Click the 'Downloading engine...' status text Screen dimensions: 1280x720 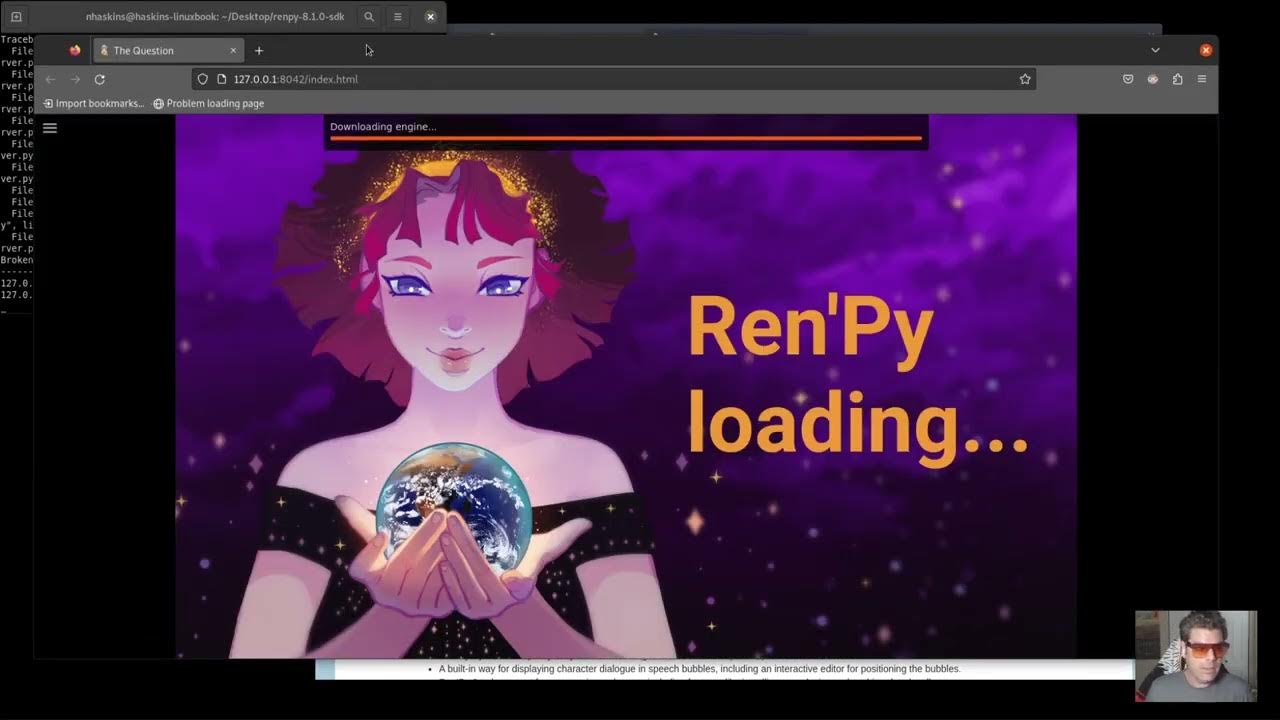[x=383, y=126]
